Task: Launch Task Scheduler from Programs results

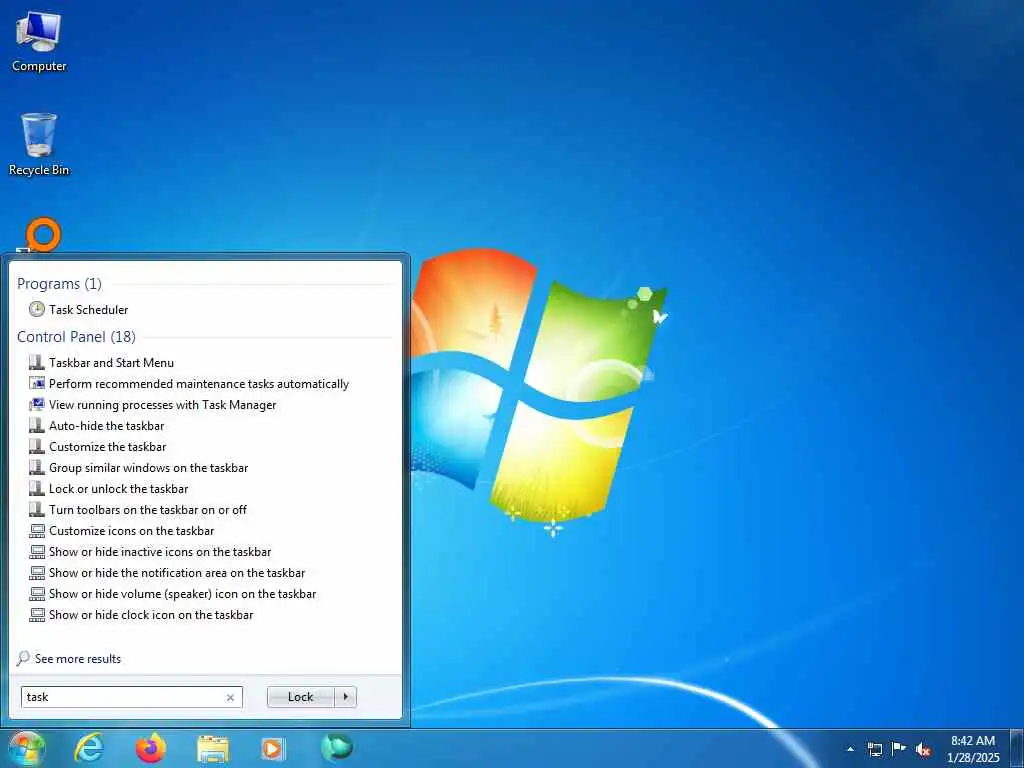Action: [88, 310]
